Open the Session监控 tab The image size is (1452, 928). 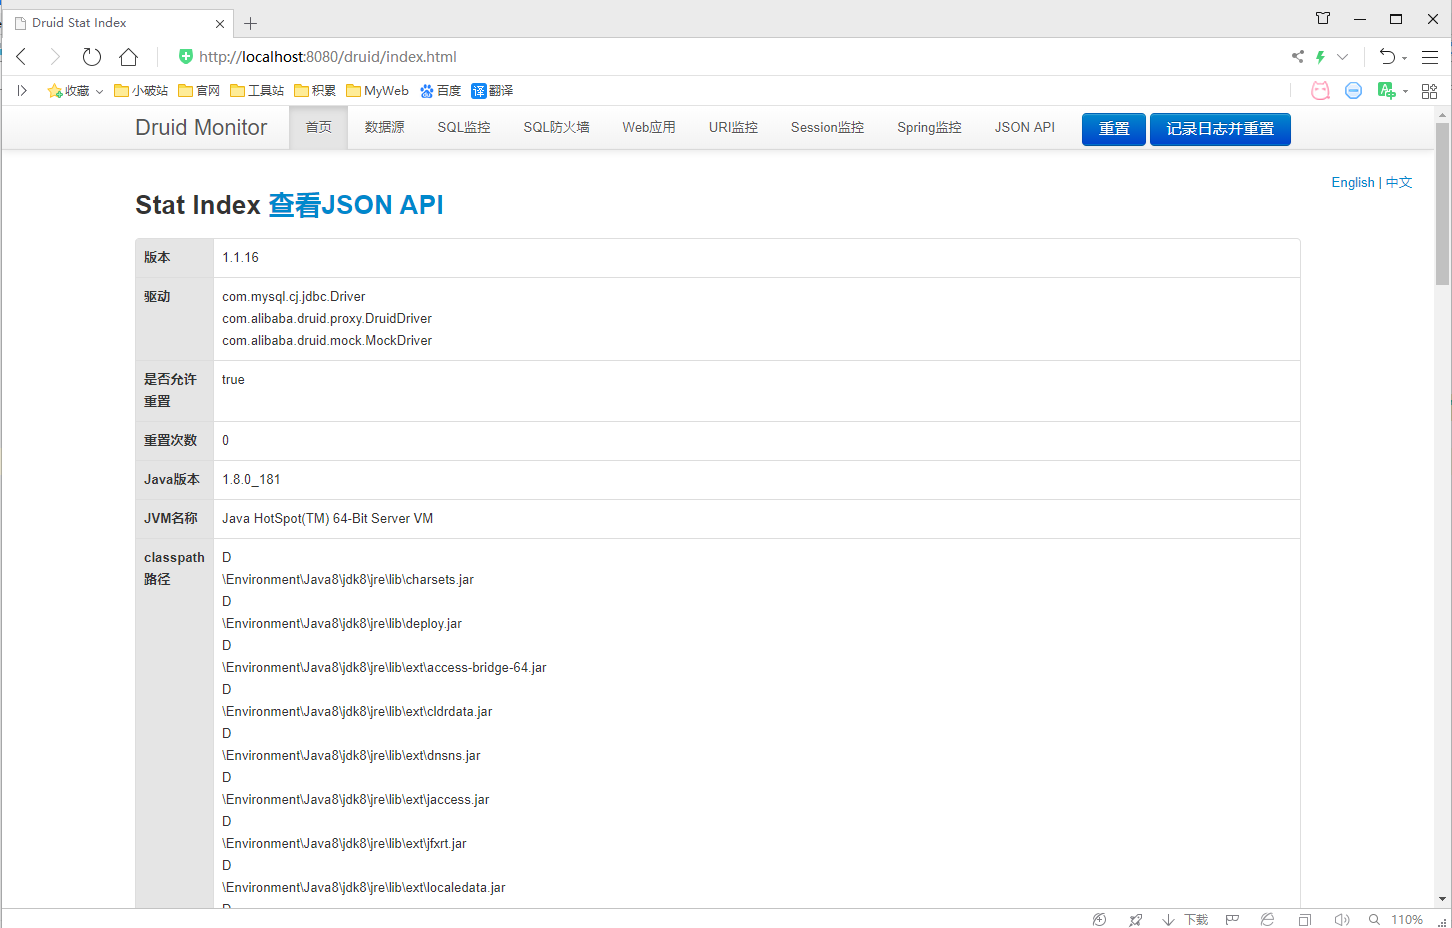click(827, 128)
